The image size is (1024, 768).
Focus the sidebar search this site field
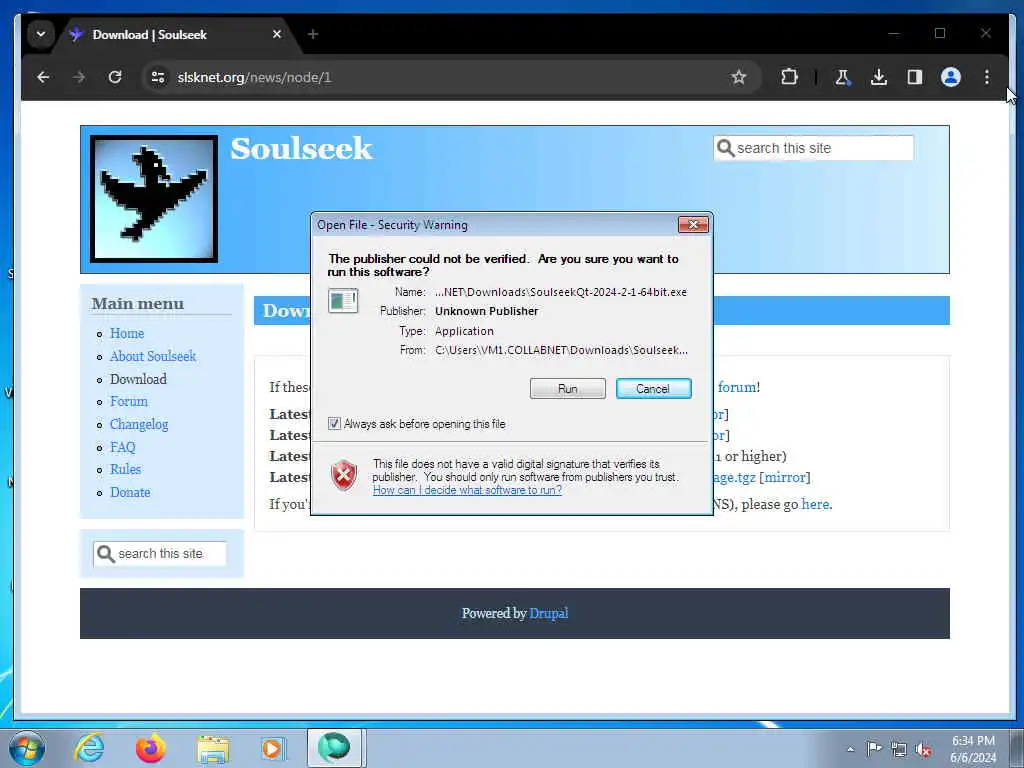pyautogui.click(x=160, y=554)
